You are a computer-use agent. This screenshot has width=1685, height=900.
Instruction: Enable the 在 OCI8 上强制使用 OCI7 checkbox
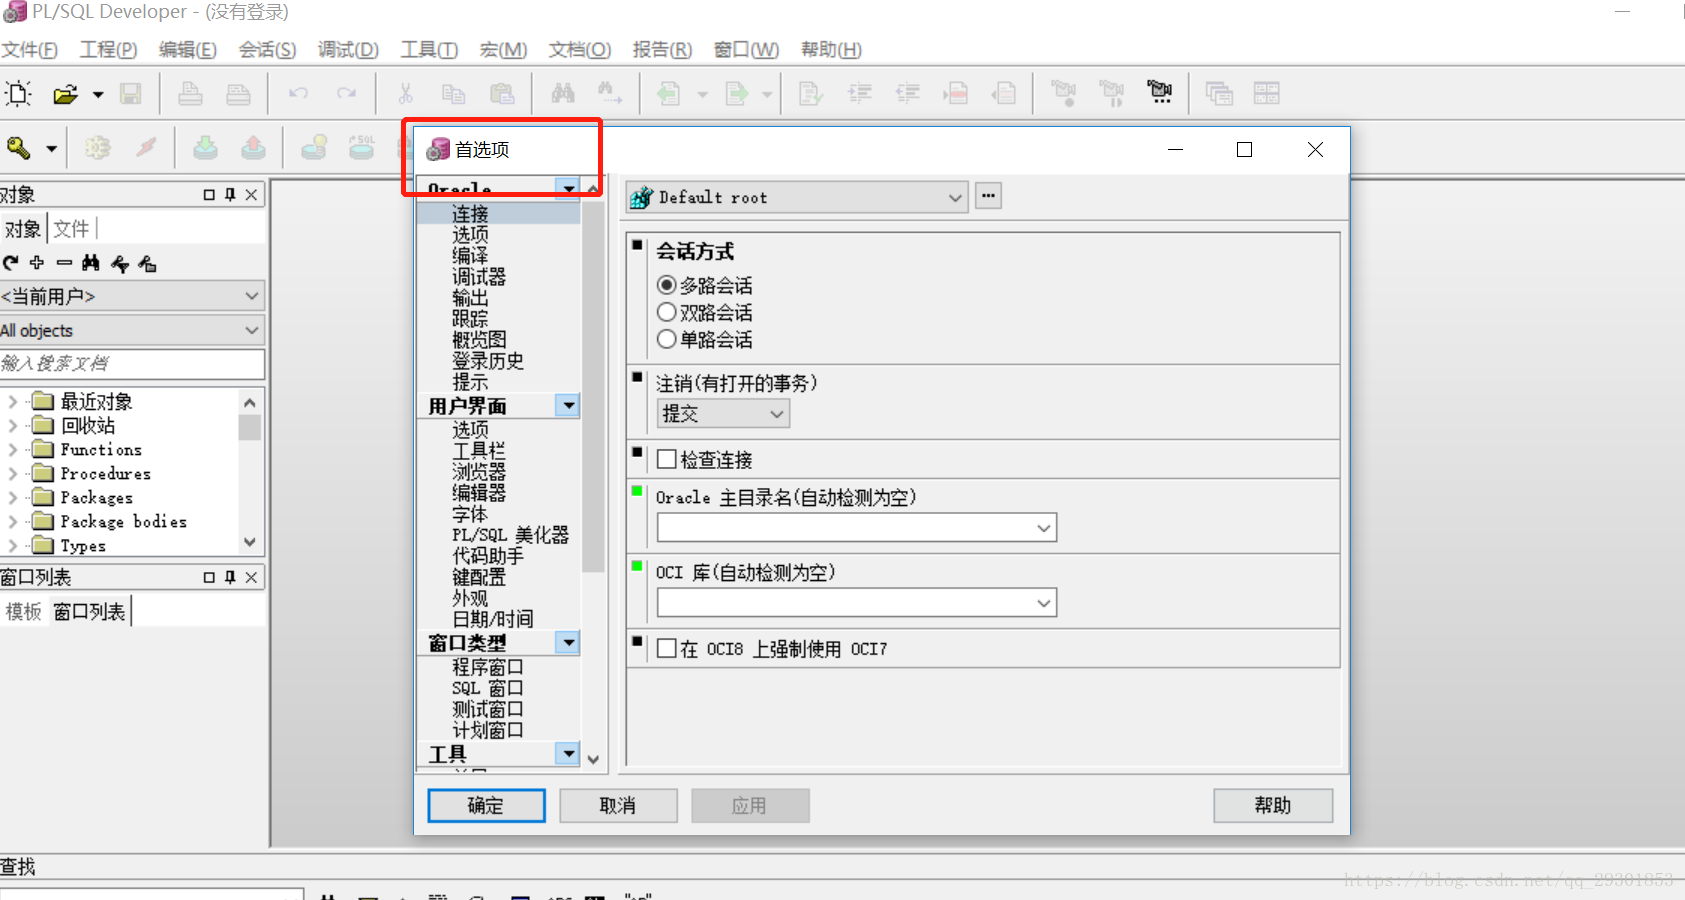click(667, 648)
